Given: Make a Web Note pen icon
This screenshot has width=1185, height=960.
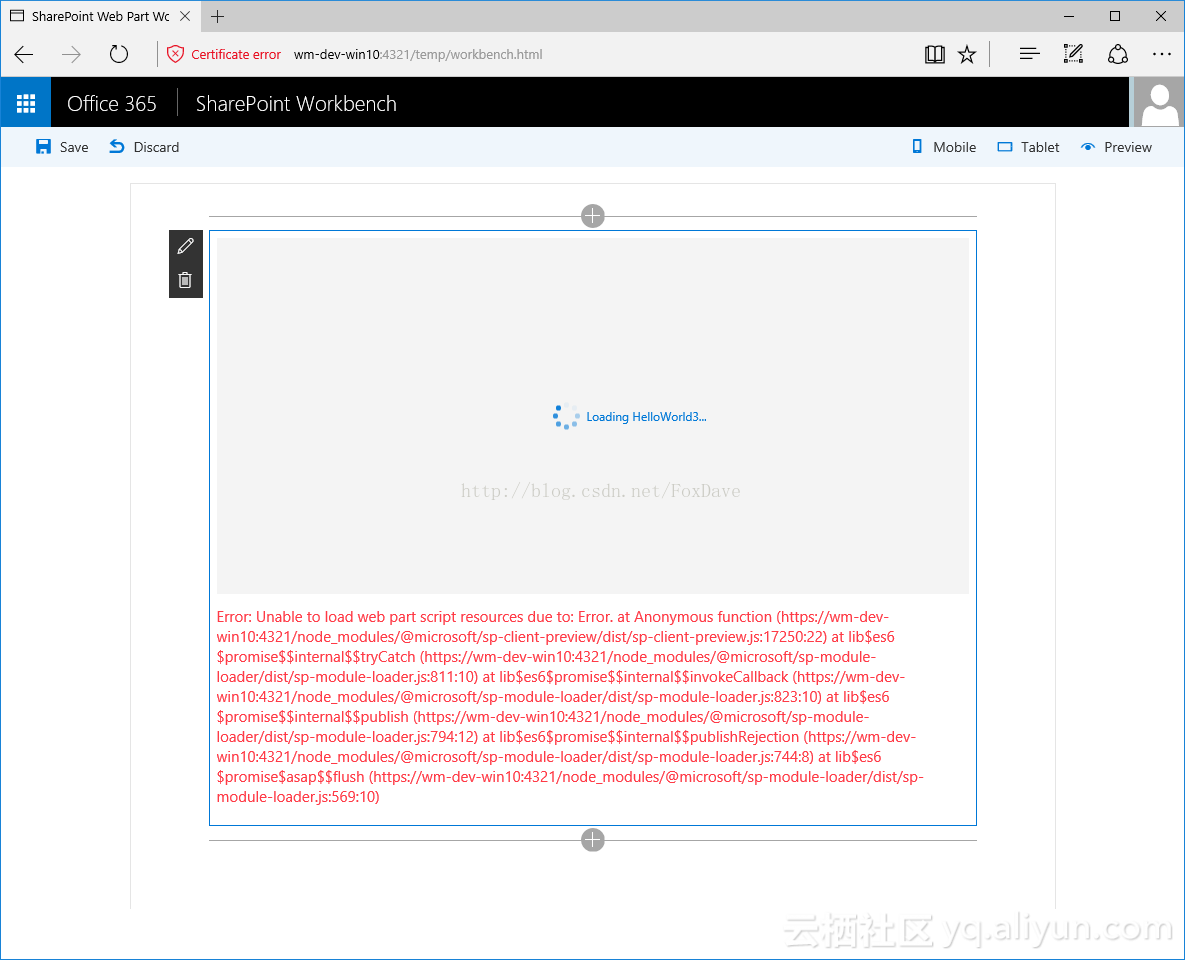Looking at the screenshot, I should (x=1073, y=54).
